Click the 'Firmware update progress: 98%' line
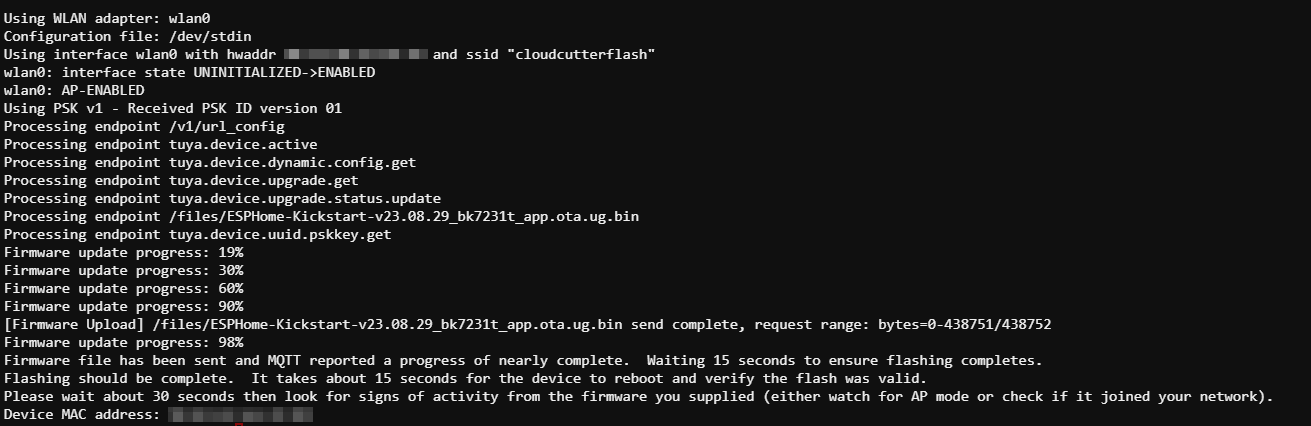Image resolution: width=1311 pixels, height=426 pixels. pyautogui.click(x=123, y=342)
